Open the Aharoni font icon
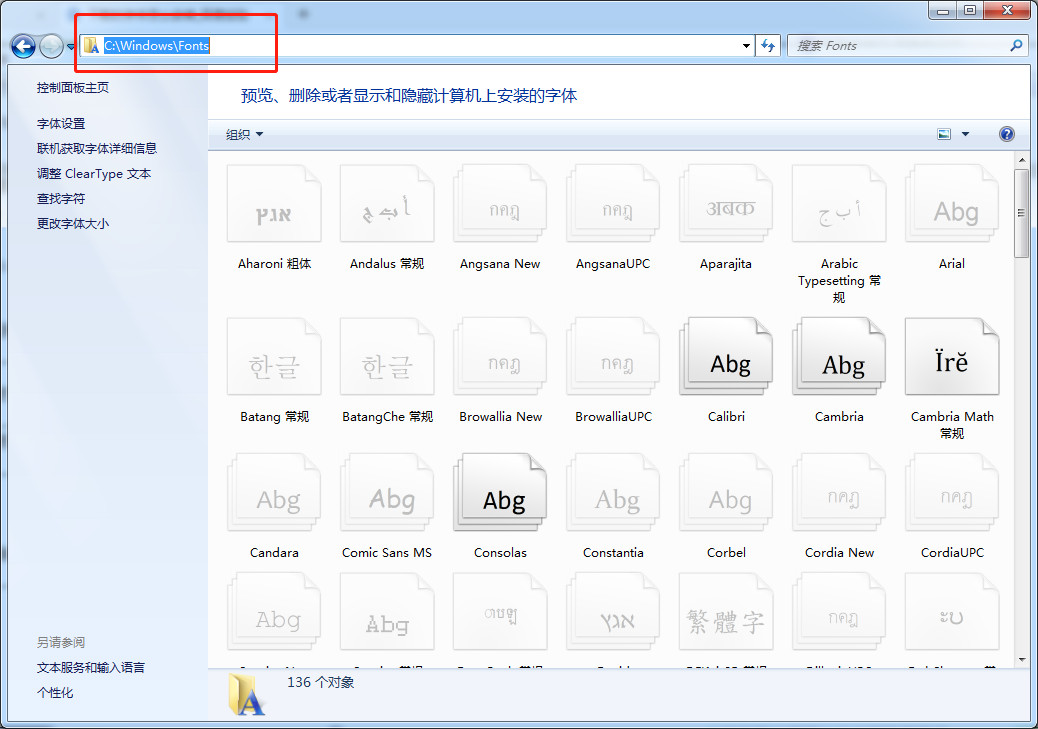 274,204
